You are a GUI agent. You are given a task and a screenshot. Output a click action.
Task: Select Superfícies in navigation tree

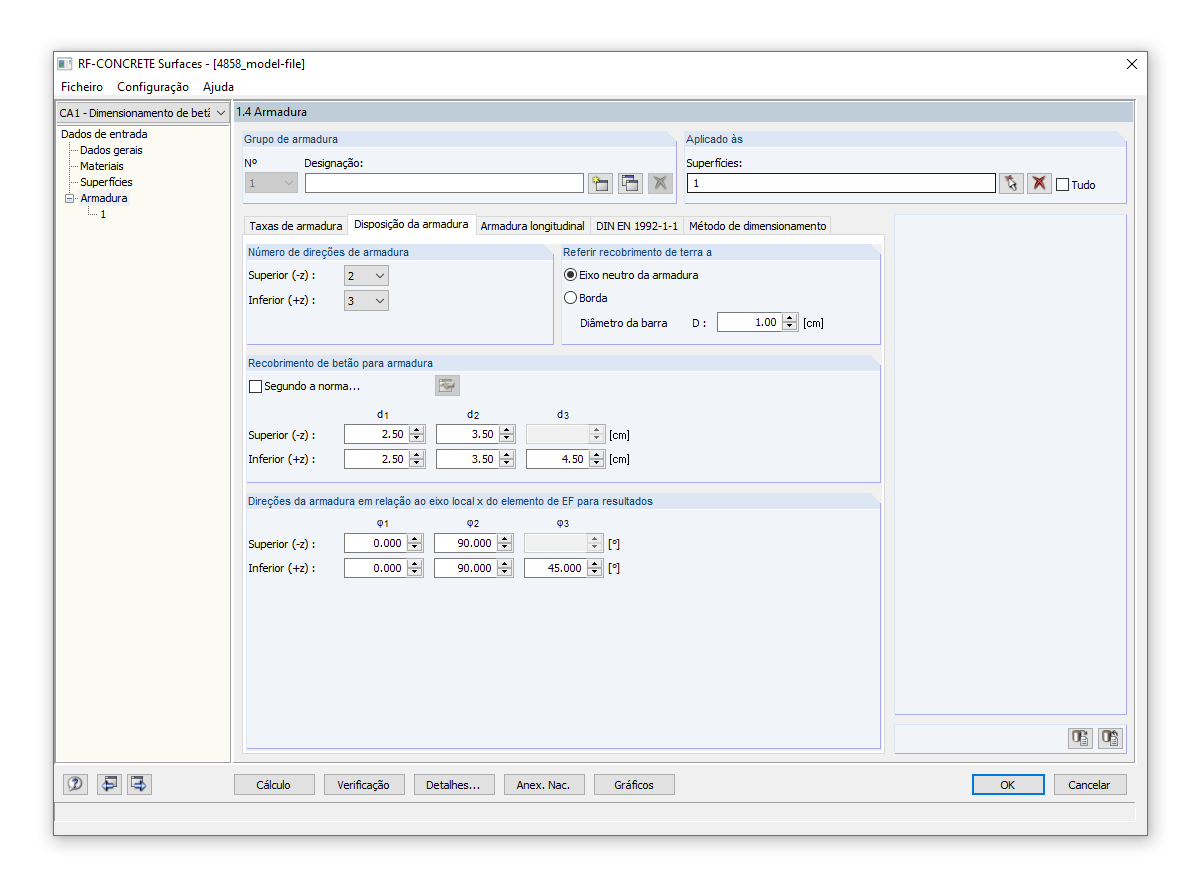tap(106, 182)
